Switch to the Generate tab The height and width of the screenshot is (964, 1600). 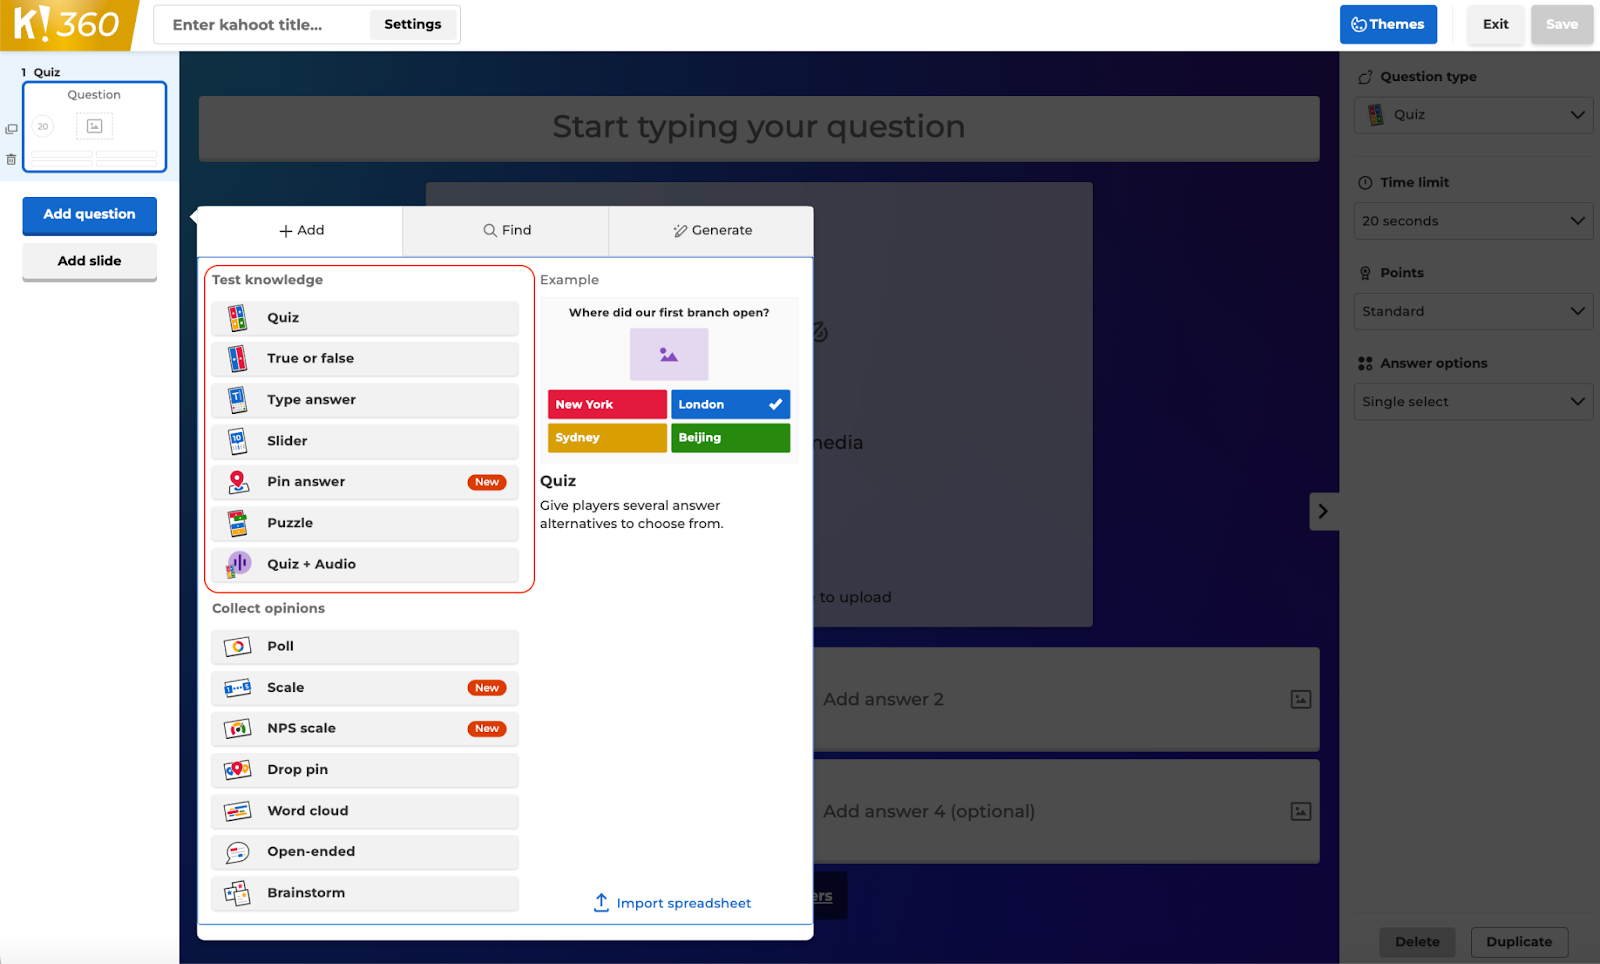click(x=711, y=231)
